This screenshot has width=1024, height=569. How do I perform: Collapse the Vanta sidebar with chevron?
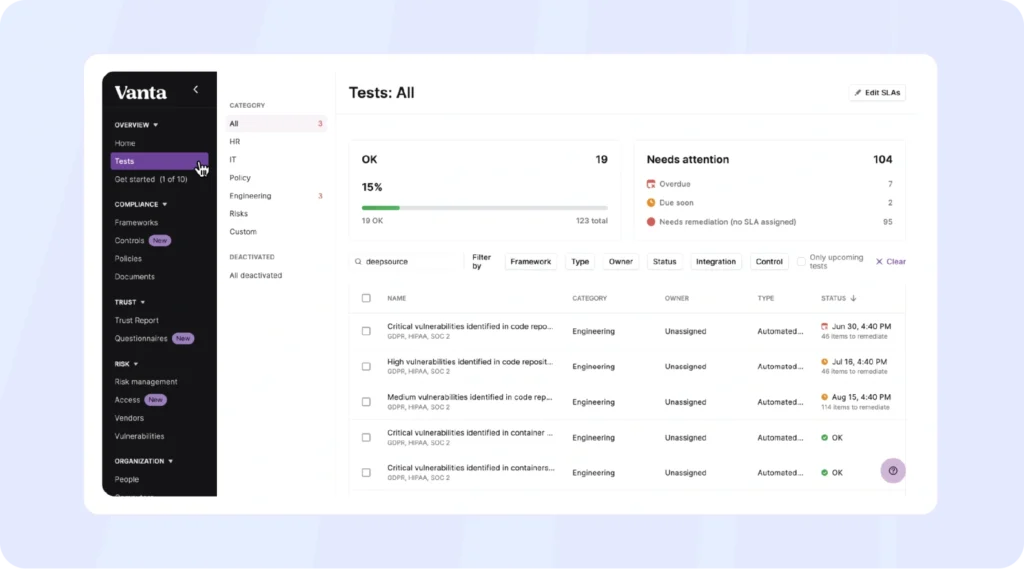coord(195,89)
